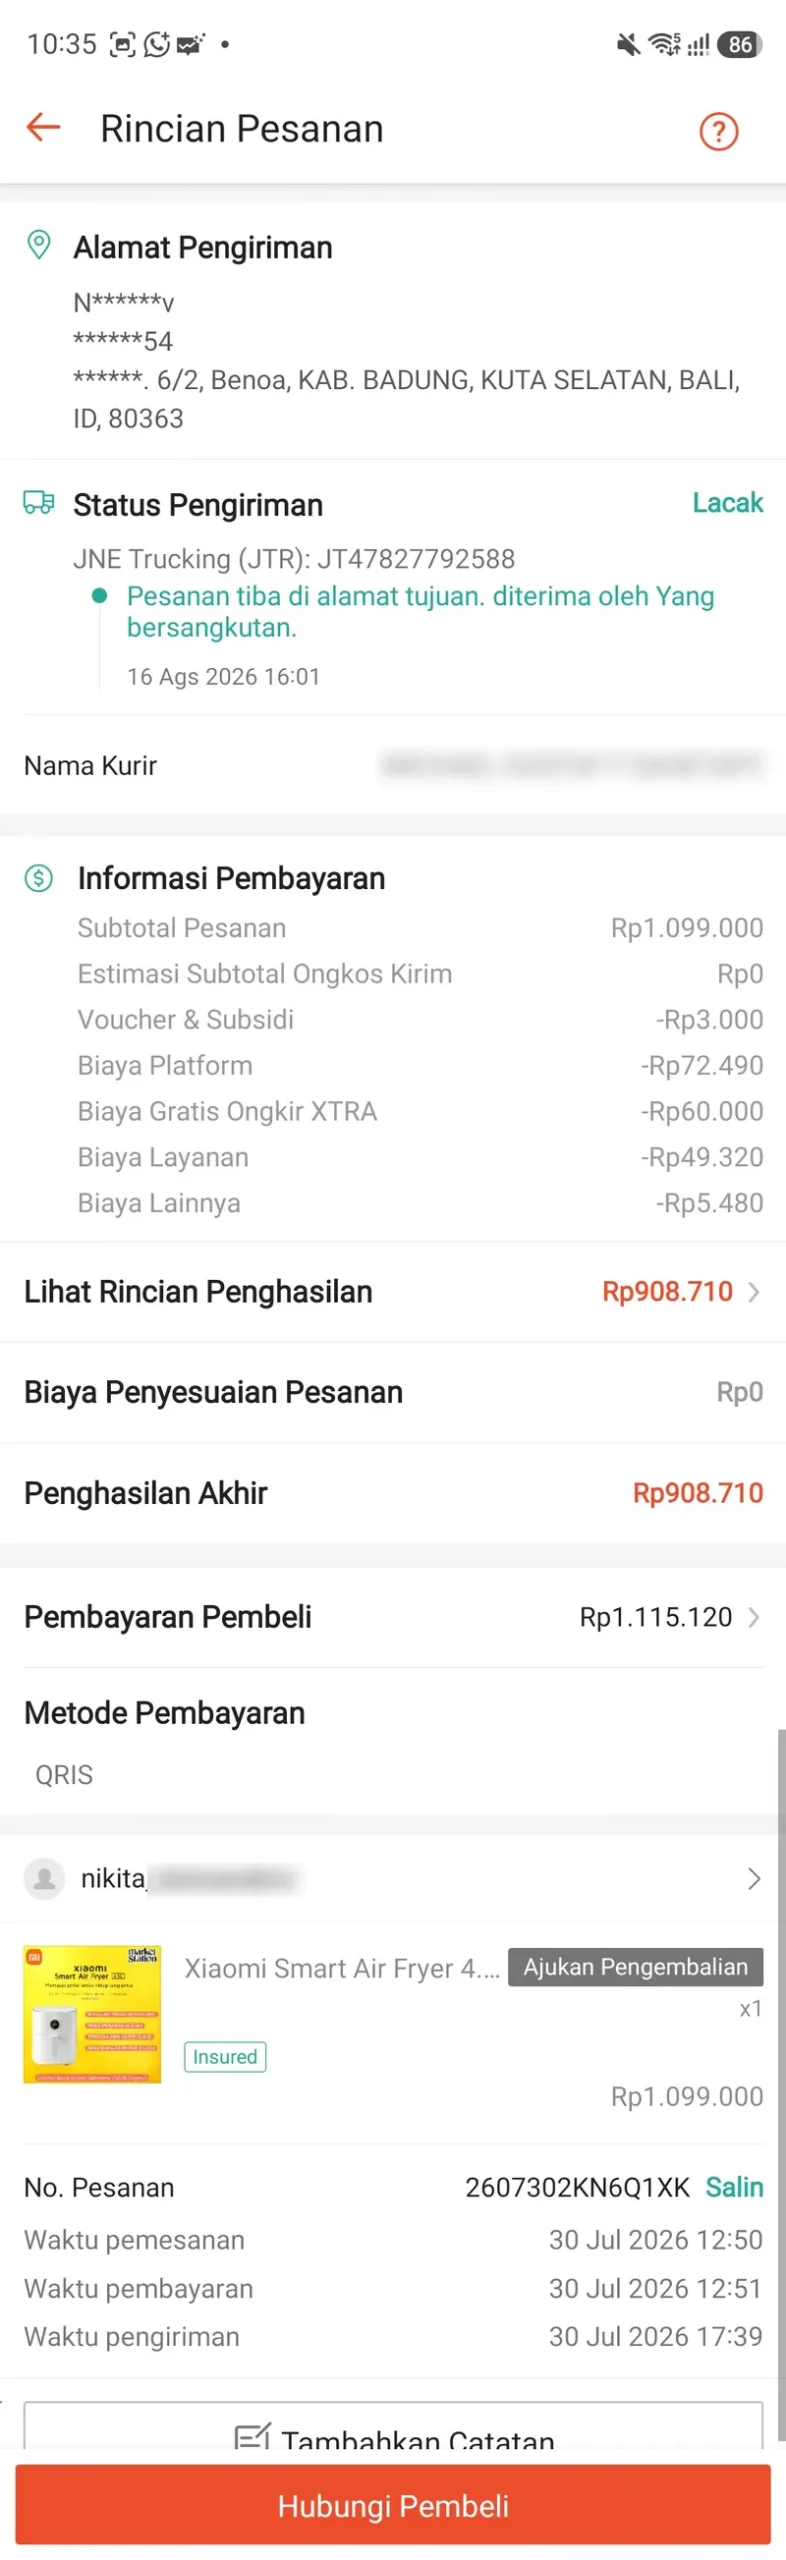Tap the location pin icon
Image resolution: width=786 pixels, height=2560 pixels.
point(38,245)
